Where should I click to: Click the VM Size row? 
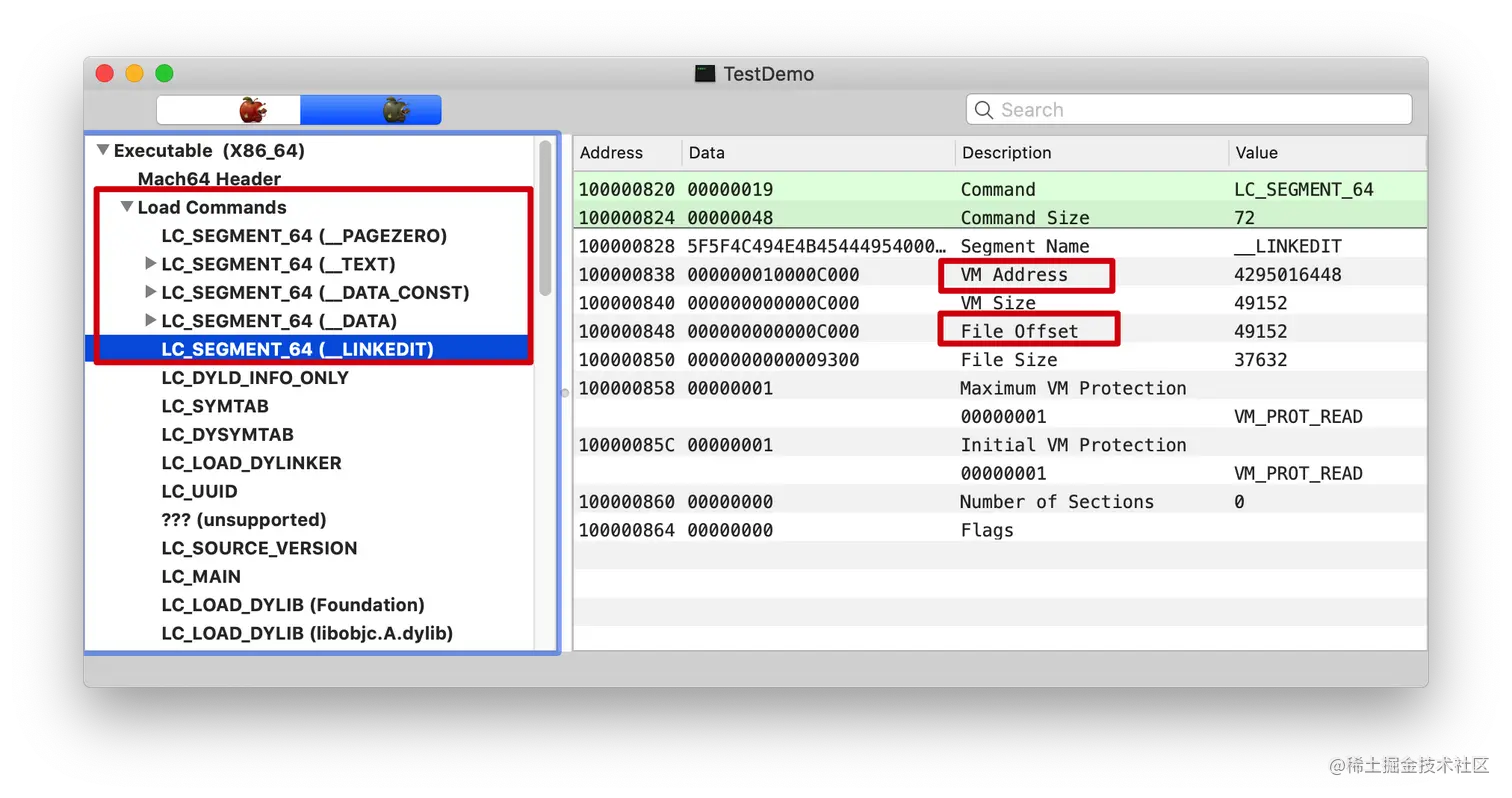(x=1000, y=303)
